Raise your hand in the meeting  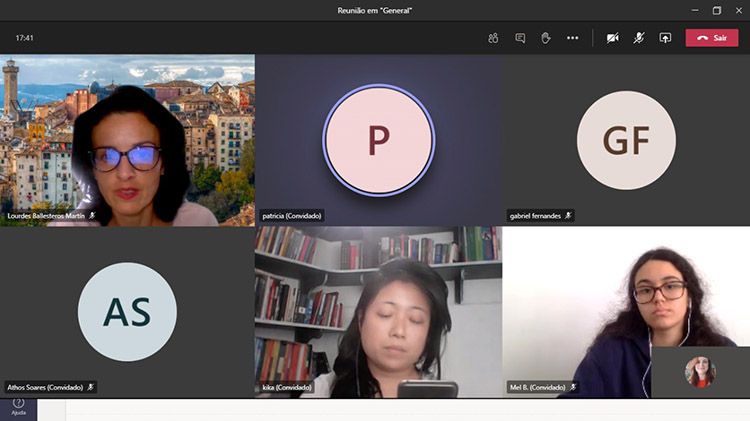pos(546,38)
